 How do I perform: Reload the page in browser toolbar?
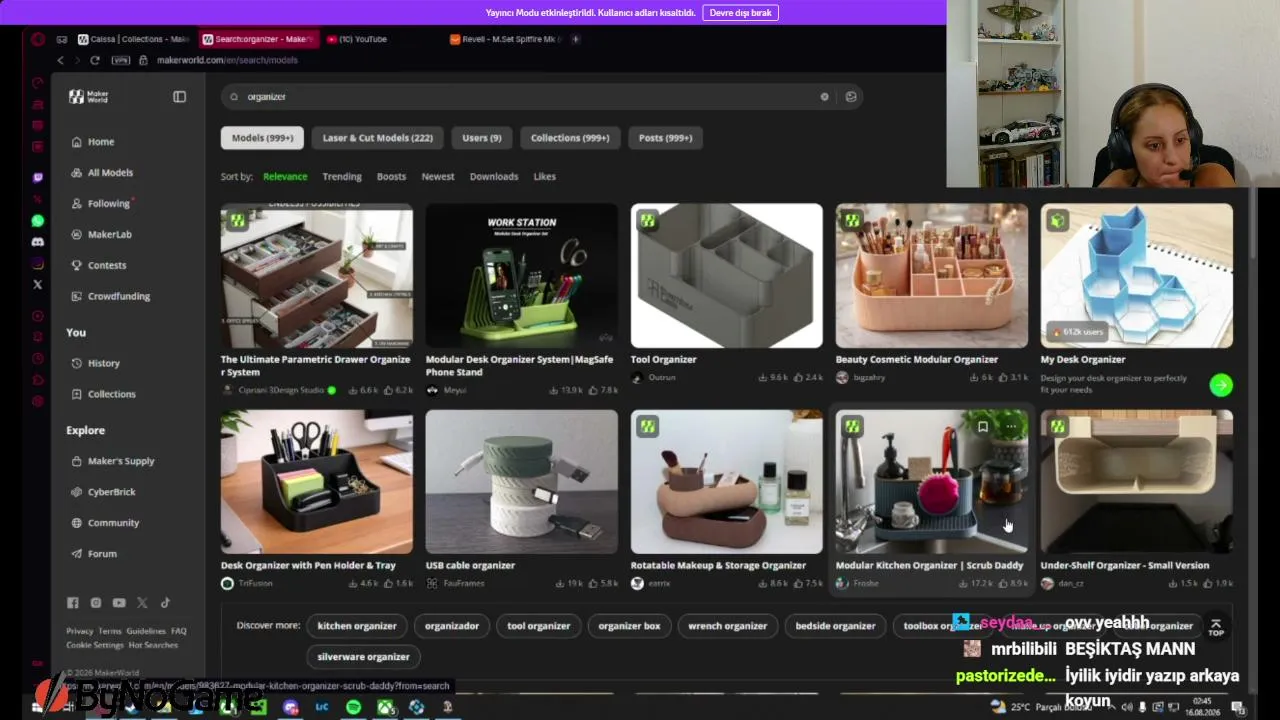pos(95,60)
